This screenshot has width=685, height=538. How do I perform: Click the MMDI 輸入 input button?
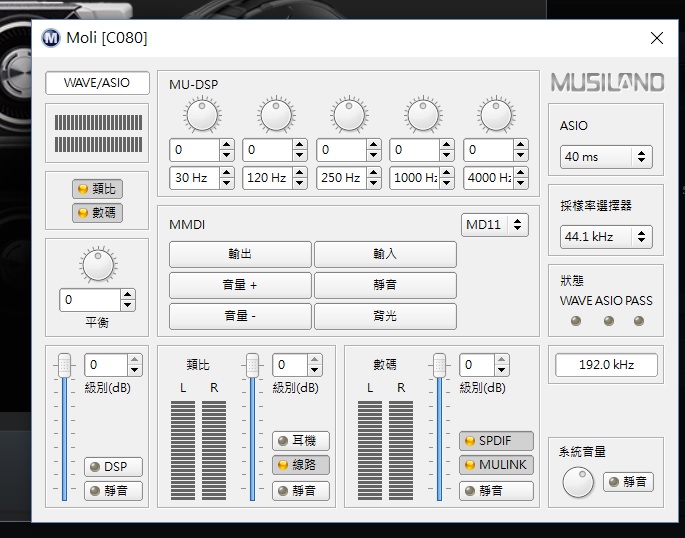click(385, 254)
